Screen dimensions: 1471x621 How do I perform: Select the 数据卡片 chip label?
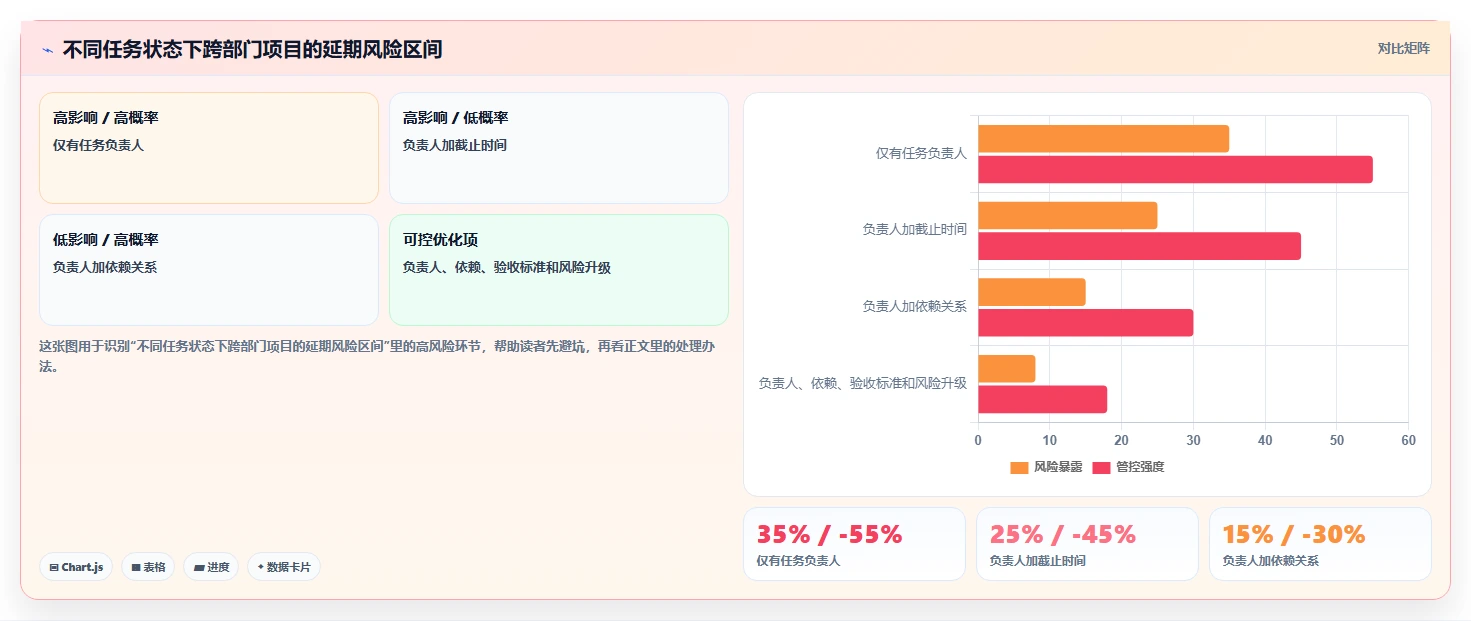coord(289,567)
